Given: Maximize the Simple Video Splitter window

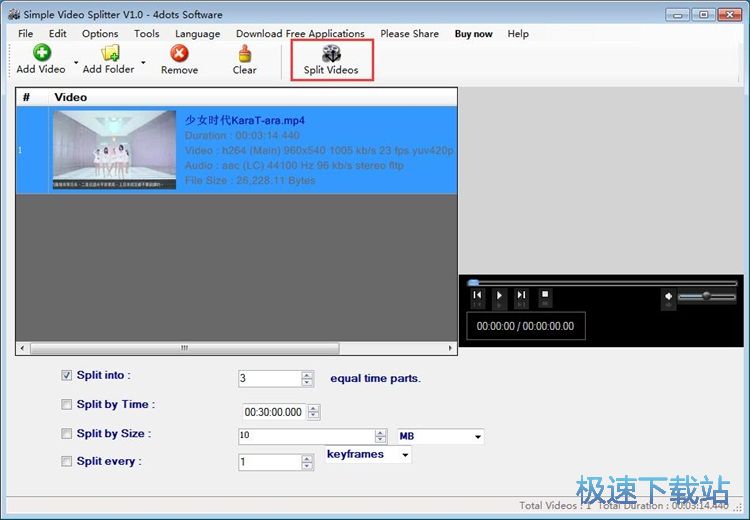Looking at the screenshot, I should [x=704, y=15].
